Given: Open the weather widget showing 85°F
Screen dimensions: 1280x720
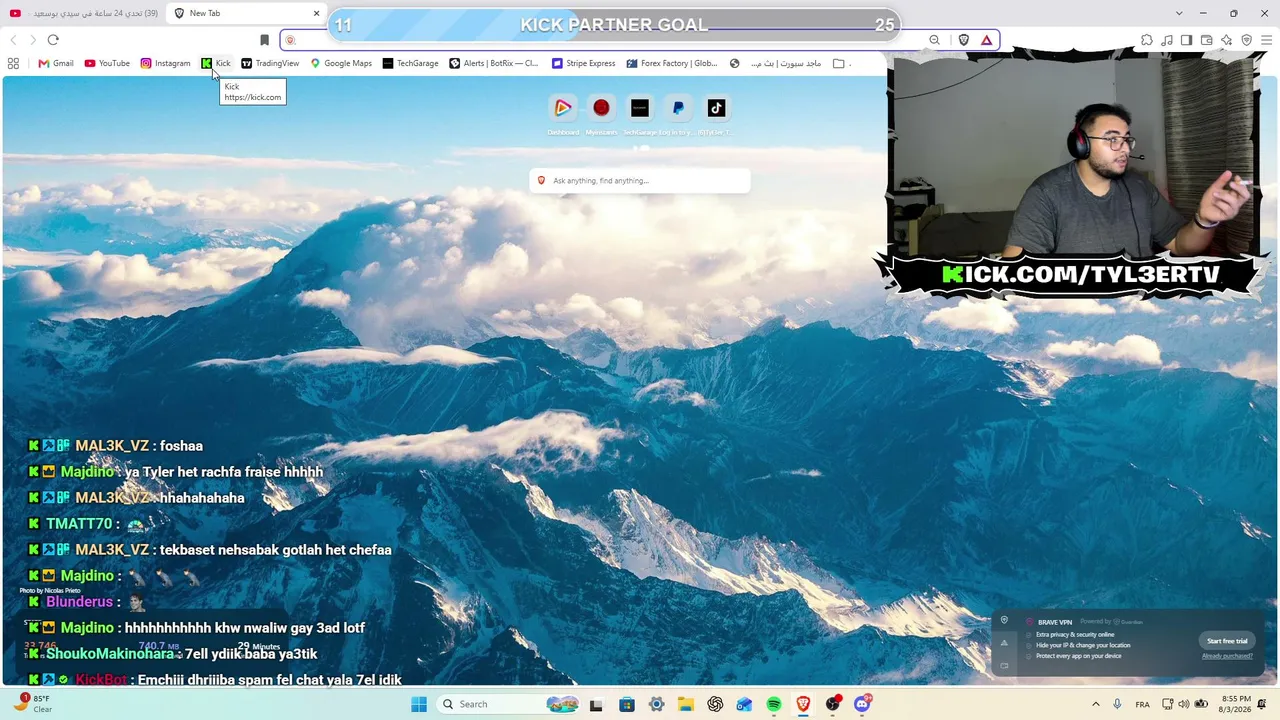Looking at the screenshot, I should click(x=33, y=704).
